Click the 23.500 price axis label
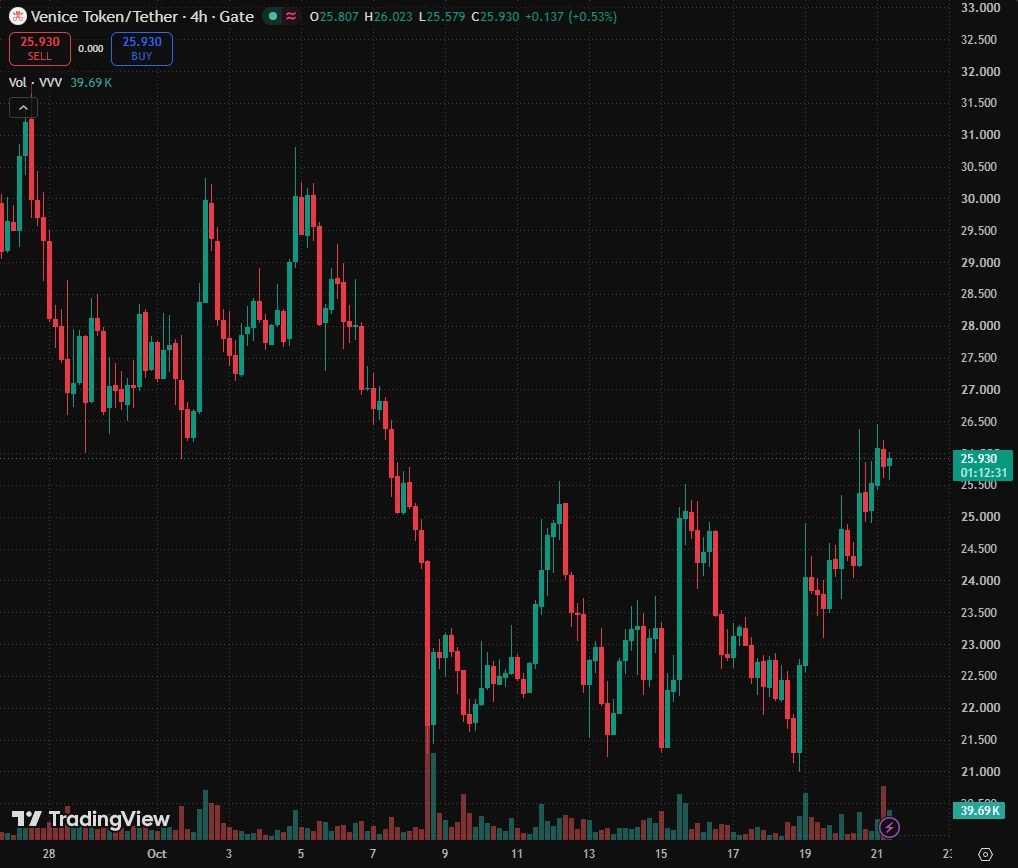This screenshot has height=868, width=1018. point(980,612)
